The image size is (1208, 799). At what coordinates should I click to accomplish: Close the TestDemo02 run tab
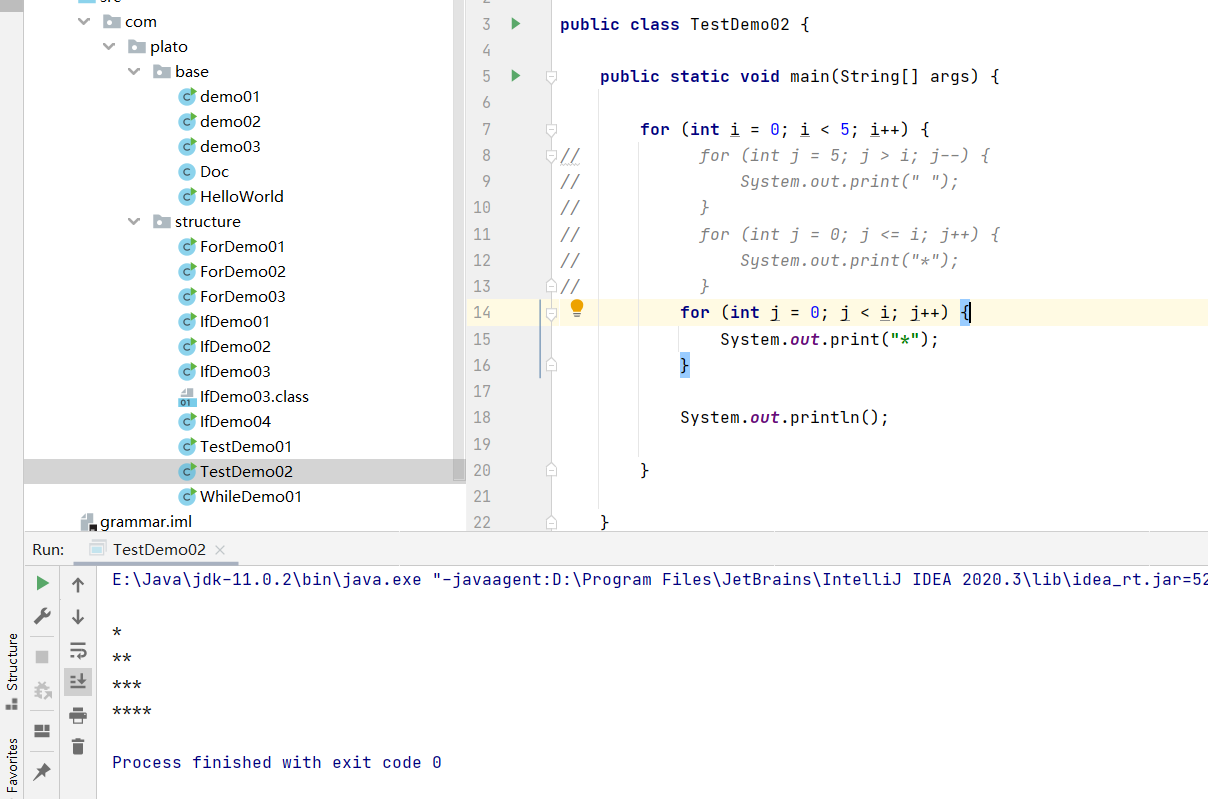(x=220, y=550)
